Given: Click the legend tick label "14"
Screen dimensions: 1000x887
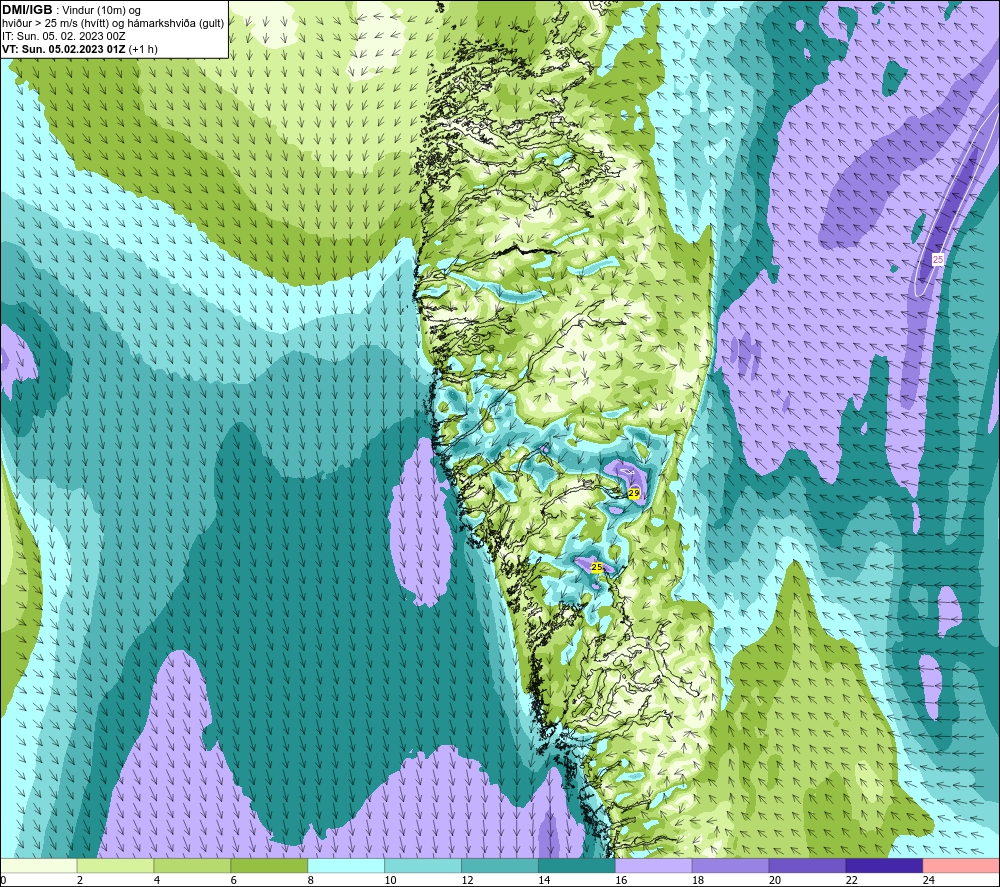Looking at the screenshot, I should pyautogui.click(x=544, y=880).
